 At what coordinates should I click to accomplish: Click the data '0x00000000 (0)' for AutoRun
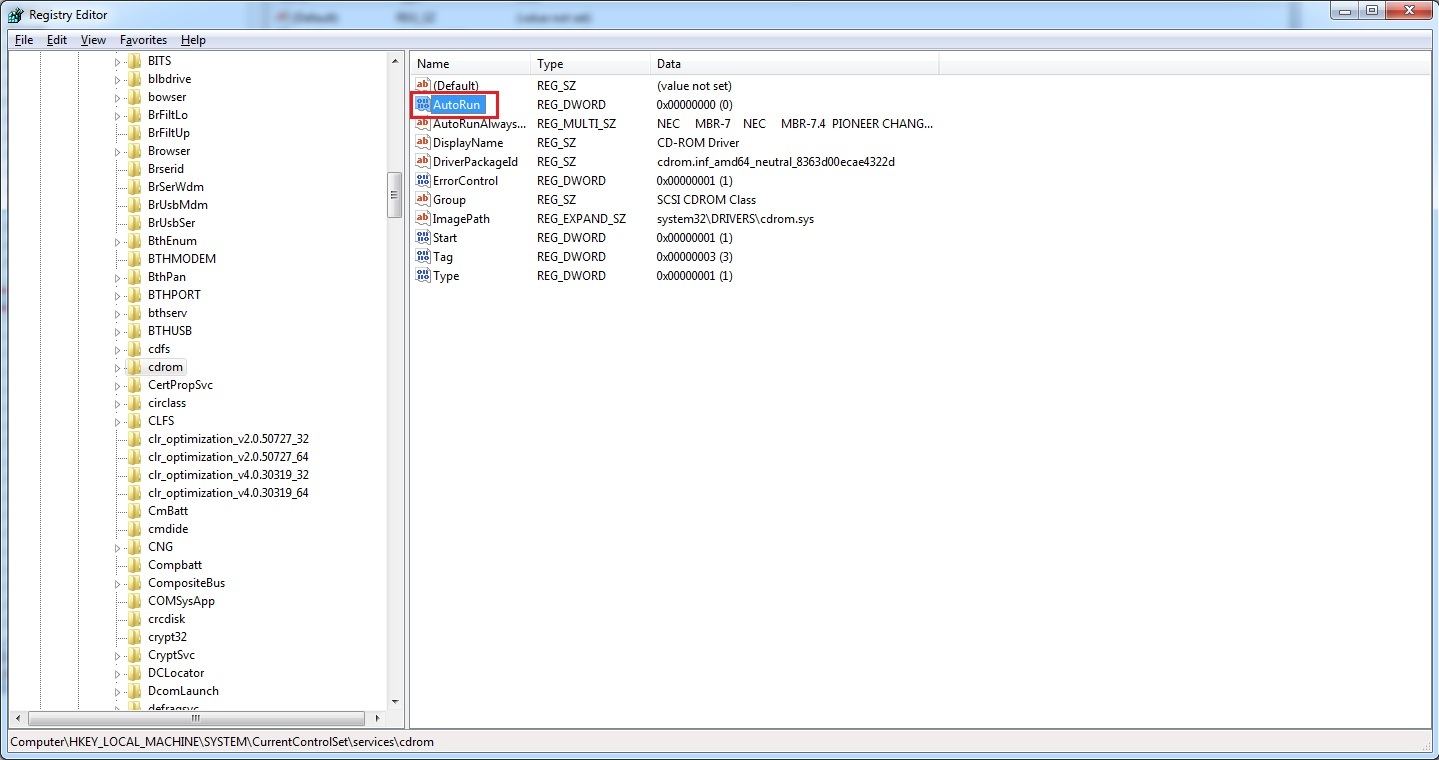694,105
